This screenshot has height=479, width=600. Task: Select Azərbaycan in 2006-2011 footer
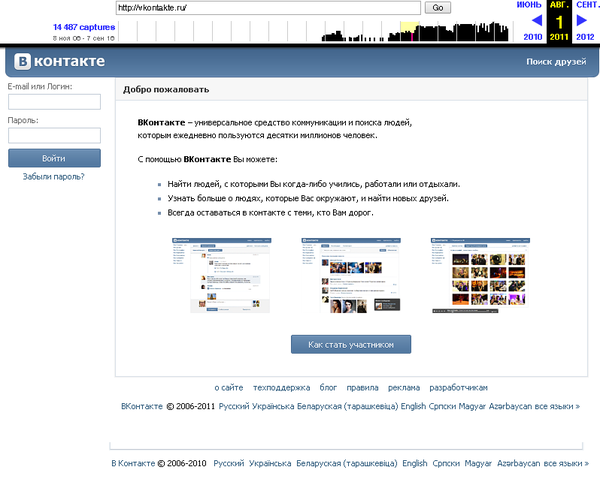pos(510,406)
